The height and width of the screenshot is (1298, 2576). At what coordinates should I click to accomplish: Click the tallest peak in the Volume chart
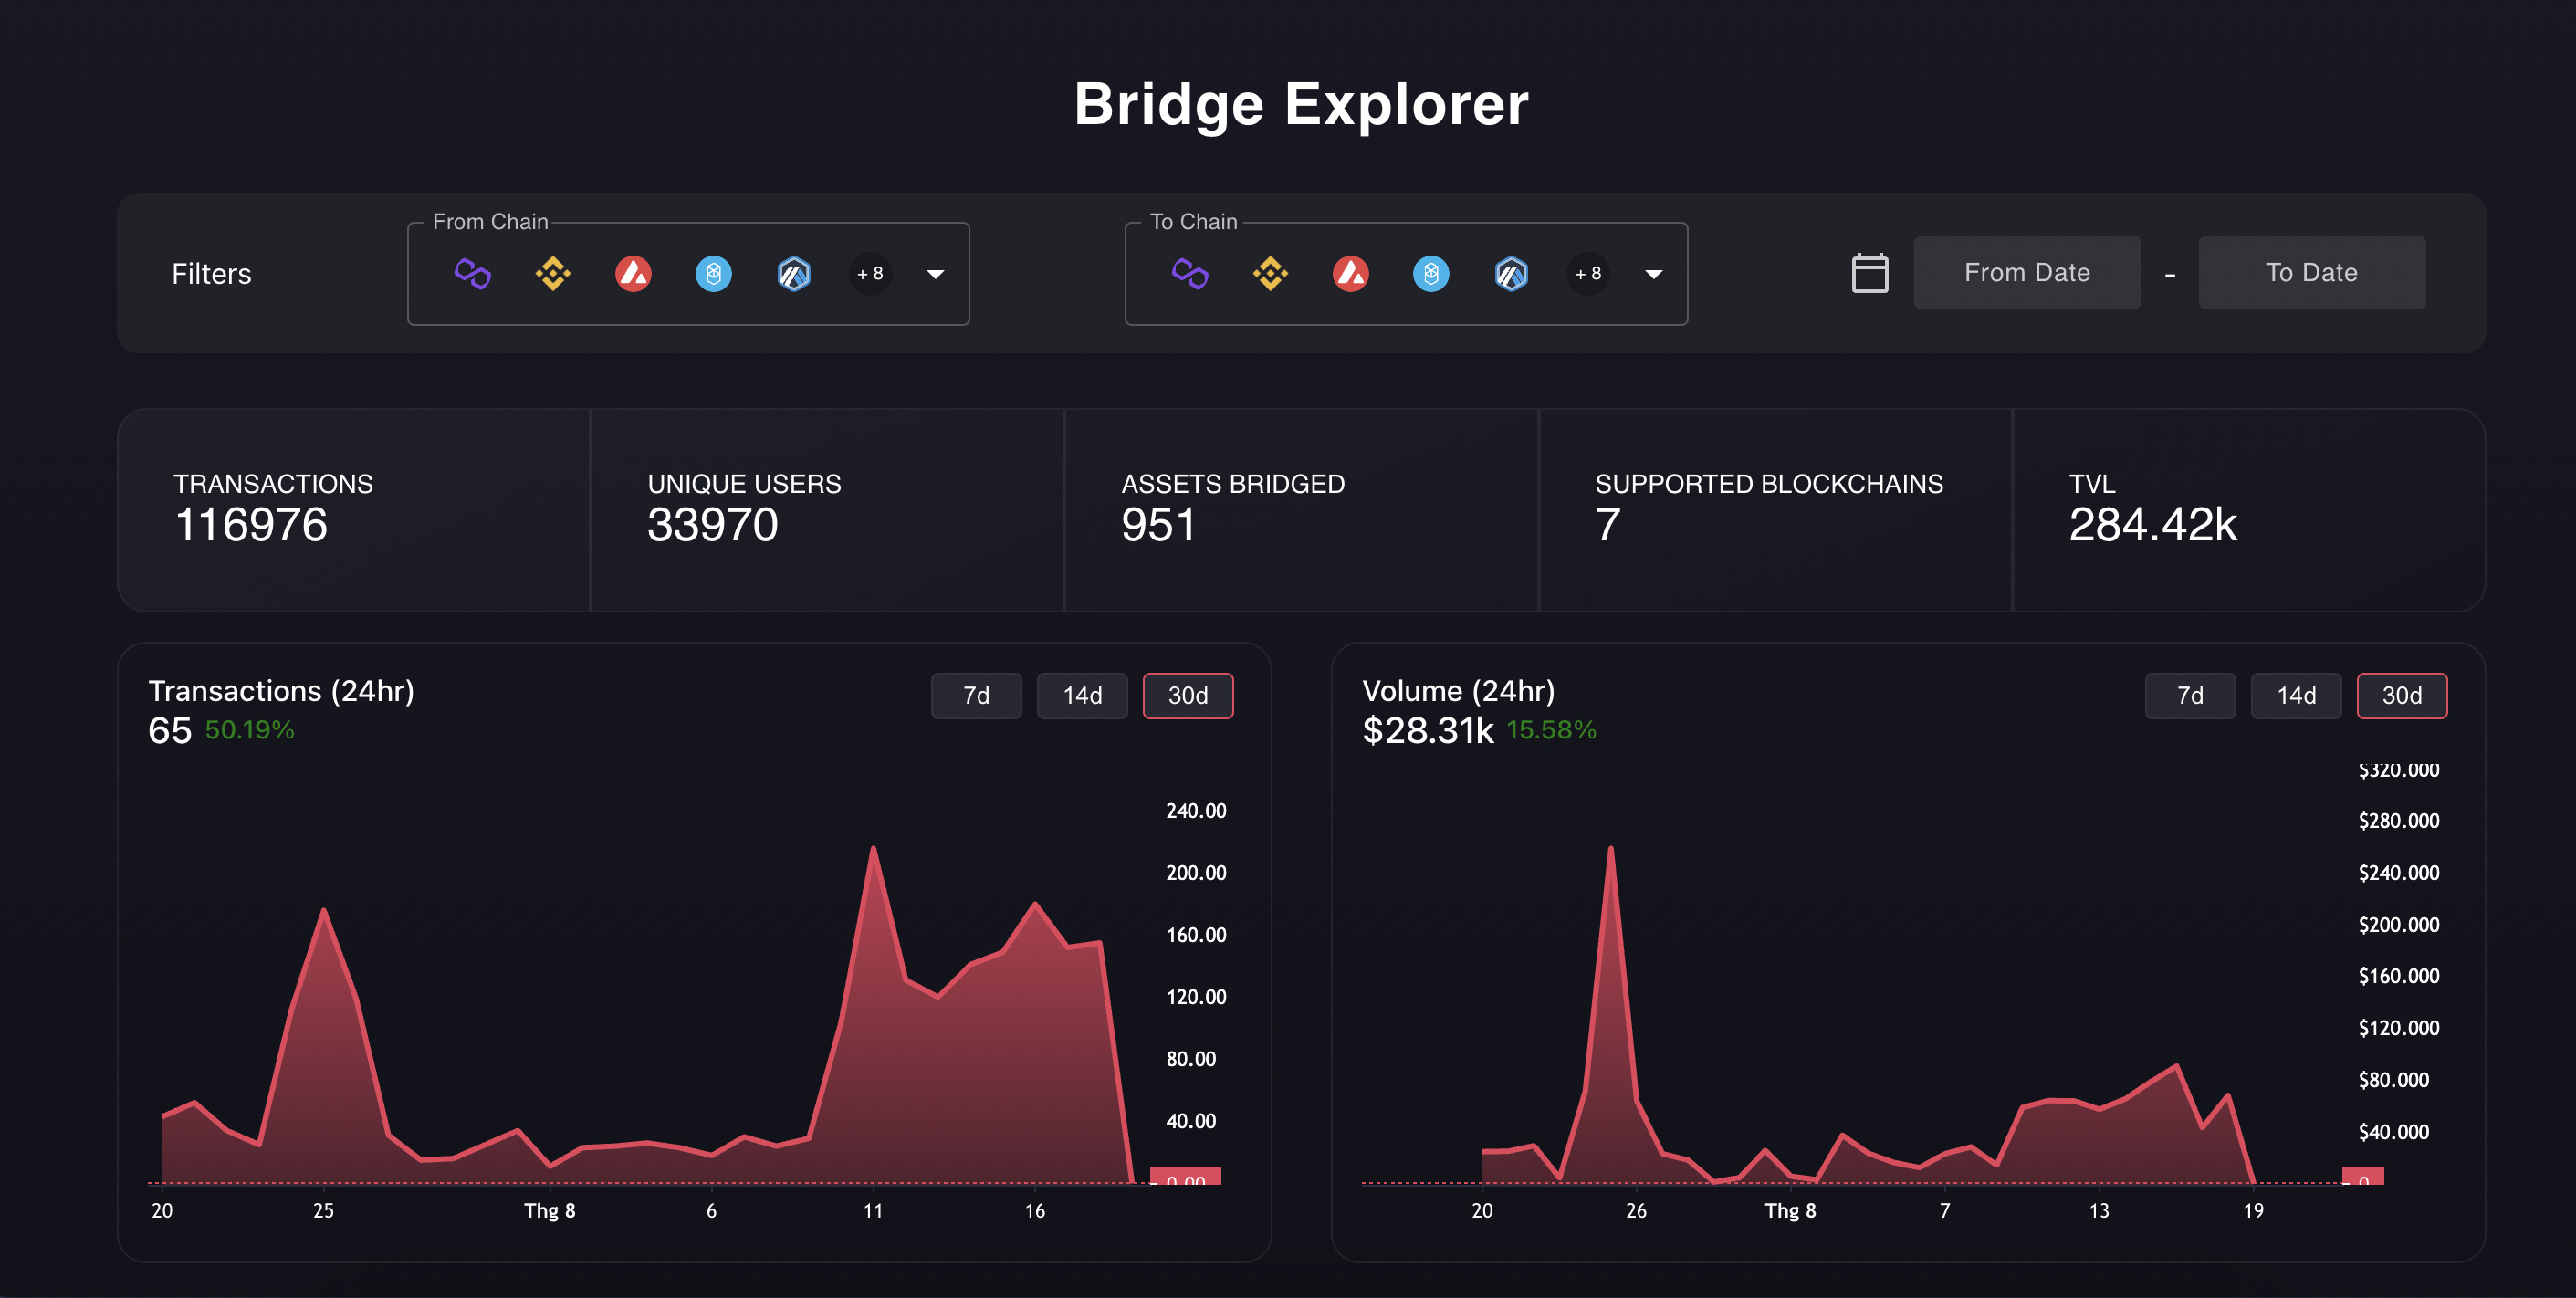1610,850
